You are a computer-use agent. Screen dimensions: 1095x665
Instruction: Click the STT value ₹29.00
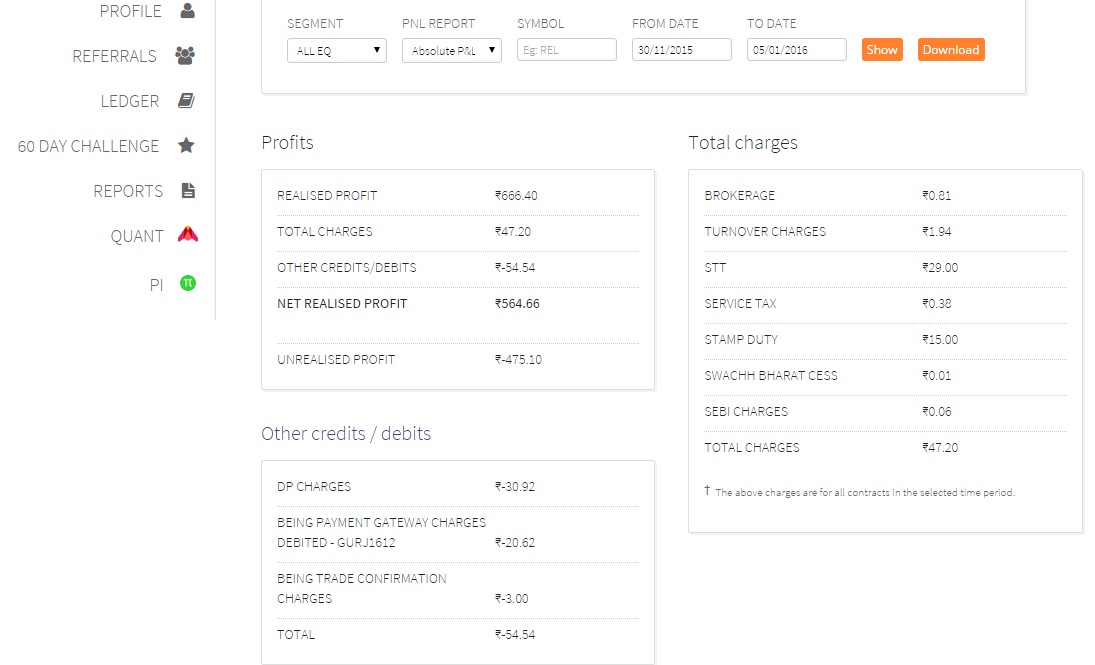(x=940, y=268)
